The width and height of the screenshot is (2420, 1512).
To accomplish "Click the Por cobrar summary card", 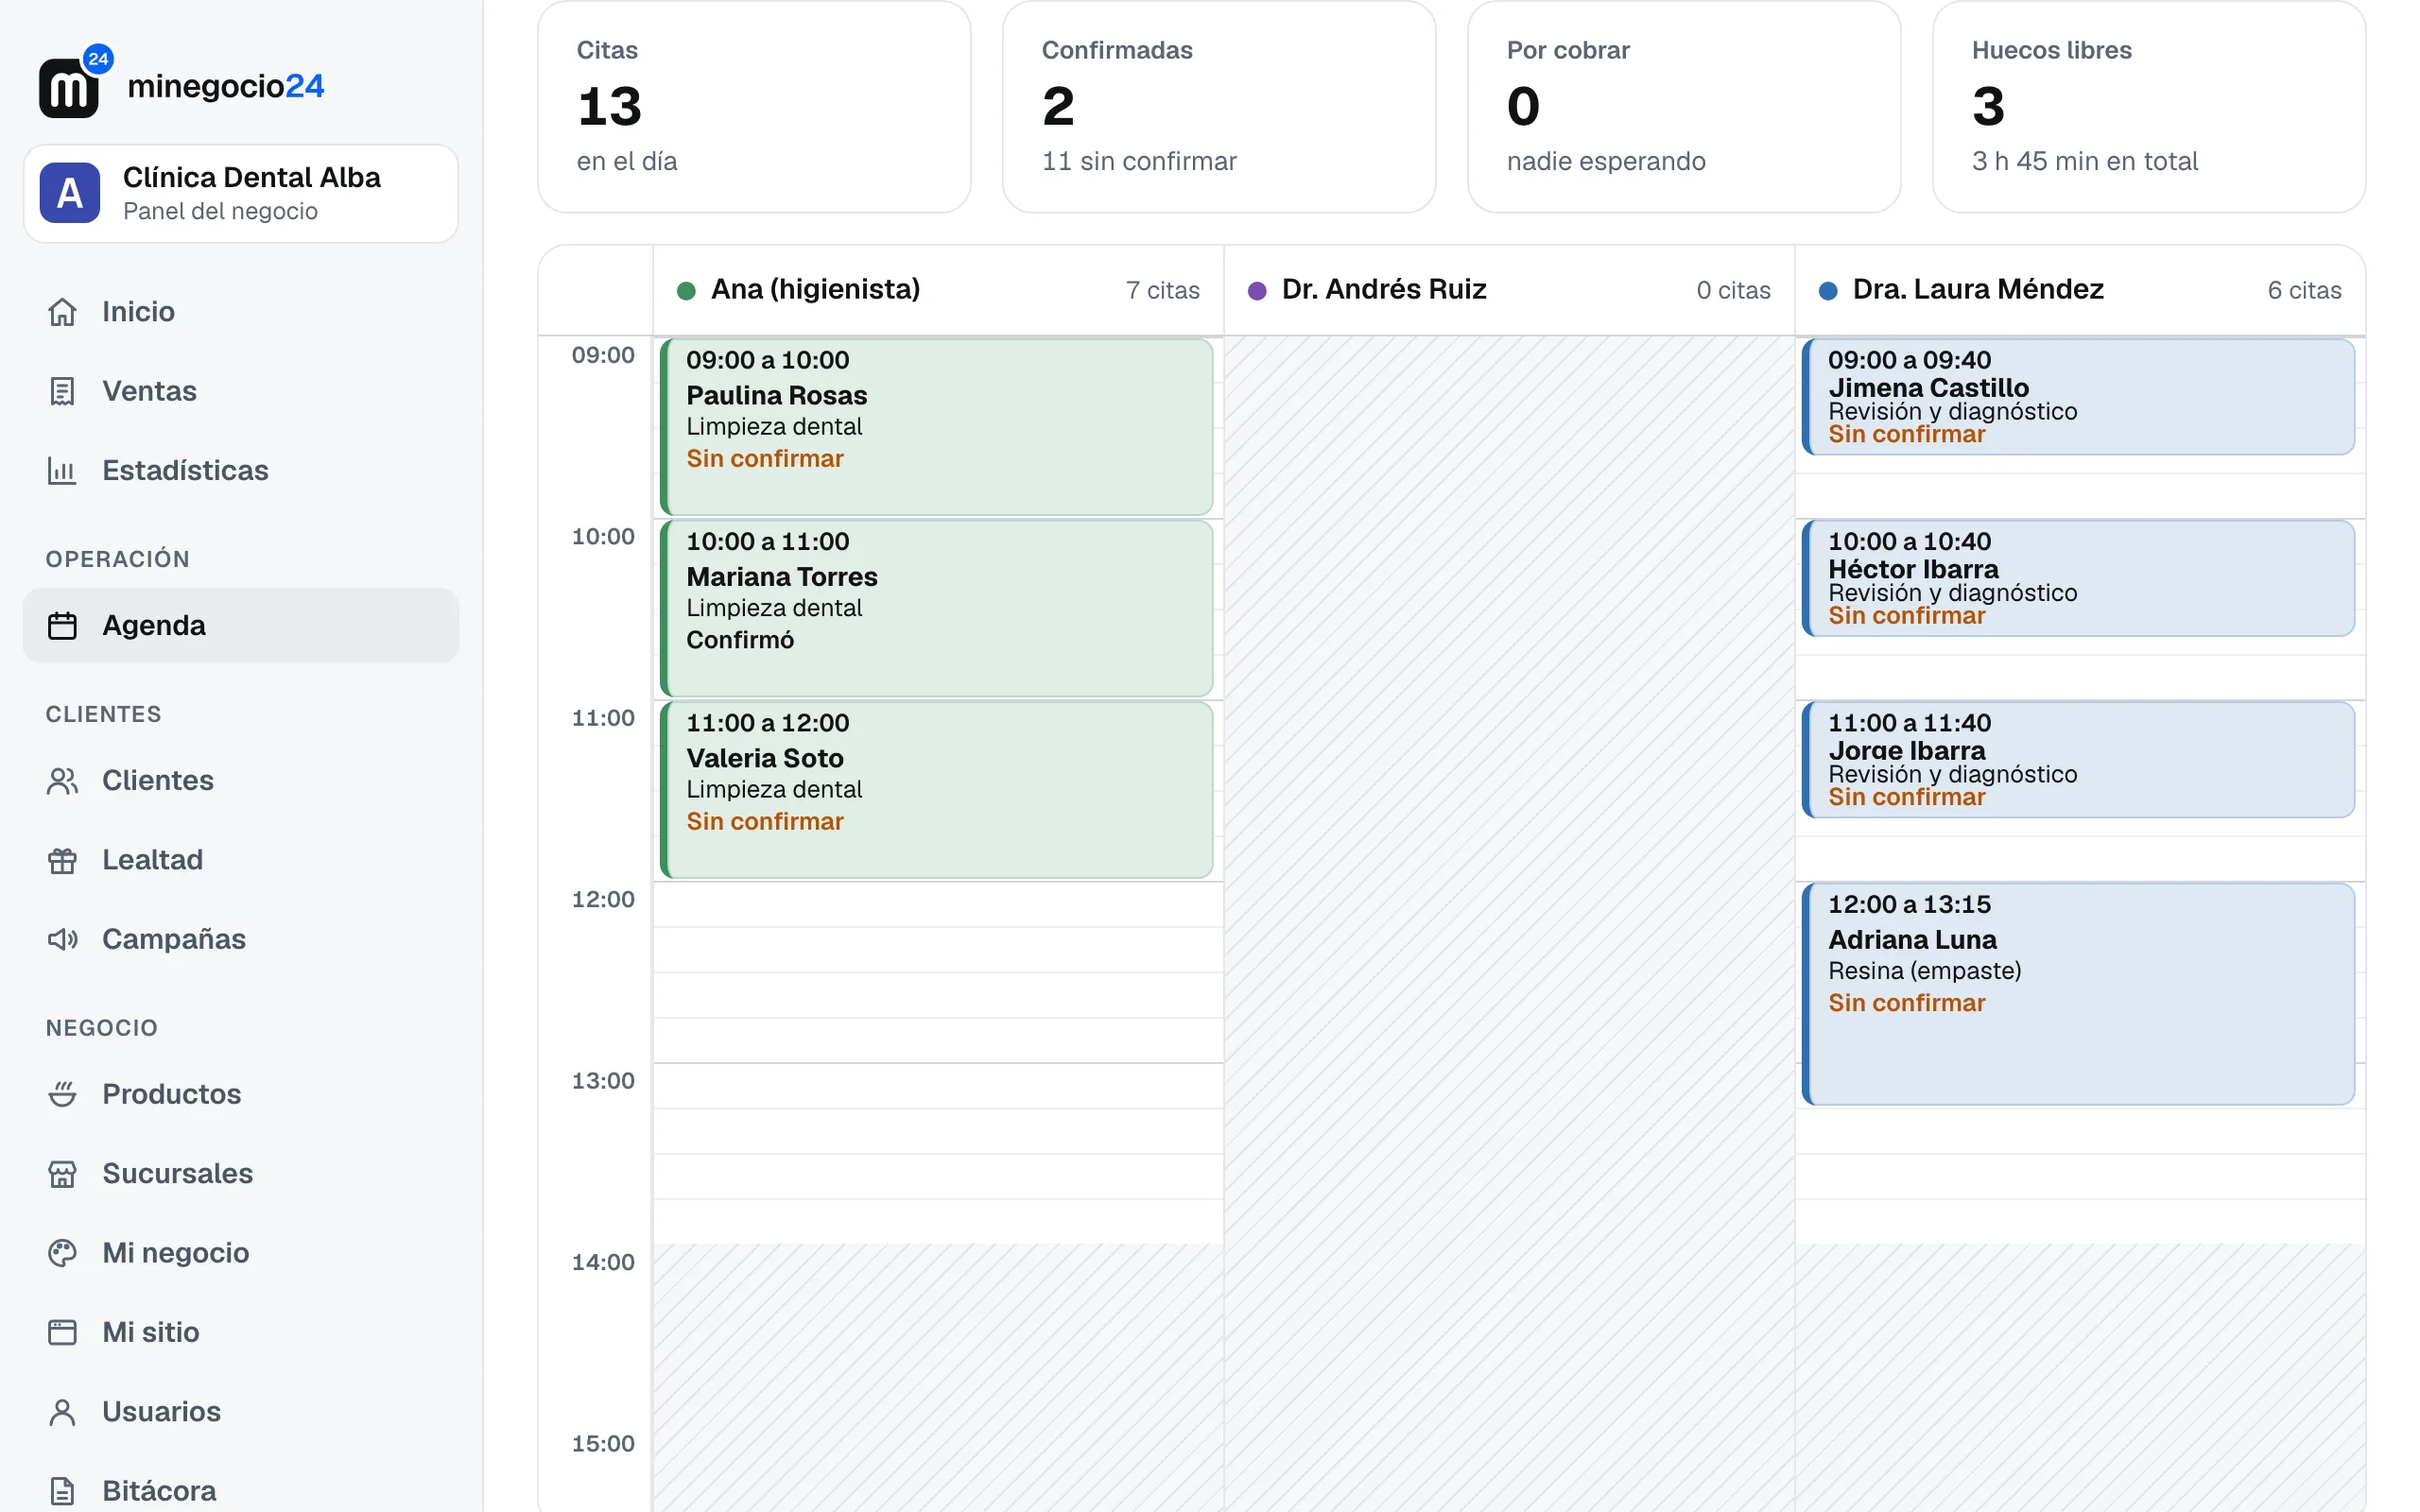I will click(1684, 106).
